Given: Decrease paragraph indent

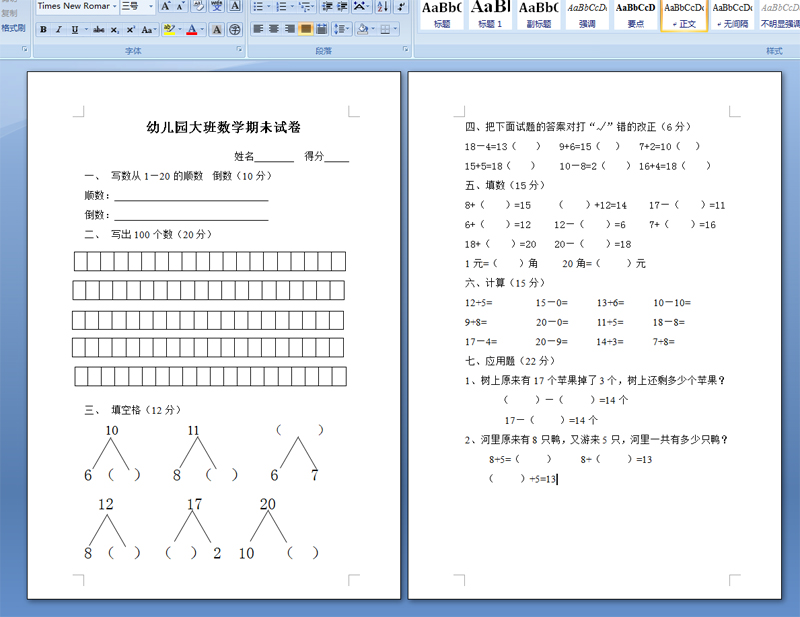Looking at the screenshot, I should tap(327, 7).
